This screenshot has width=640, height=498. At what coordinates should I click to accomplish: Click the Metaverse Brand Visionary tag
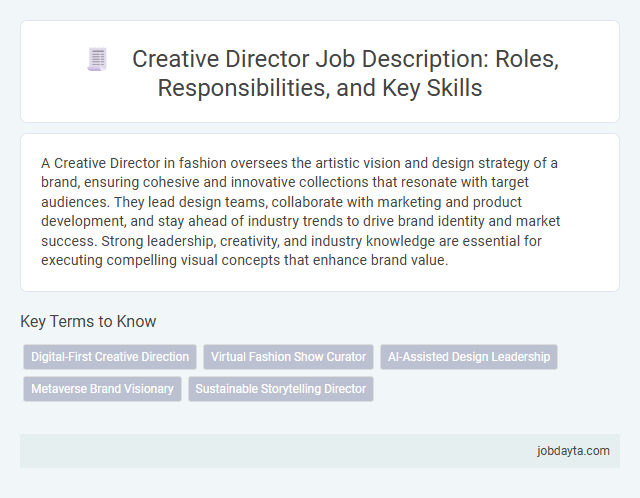[102, 389]
